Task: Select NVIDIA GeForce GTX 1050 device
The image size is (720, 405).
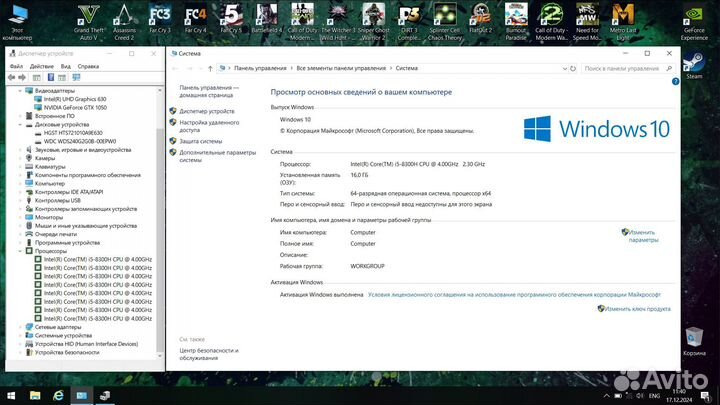Action: (75, 107)
